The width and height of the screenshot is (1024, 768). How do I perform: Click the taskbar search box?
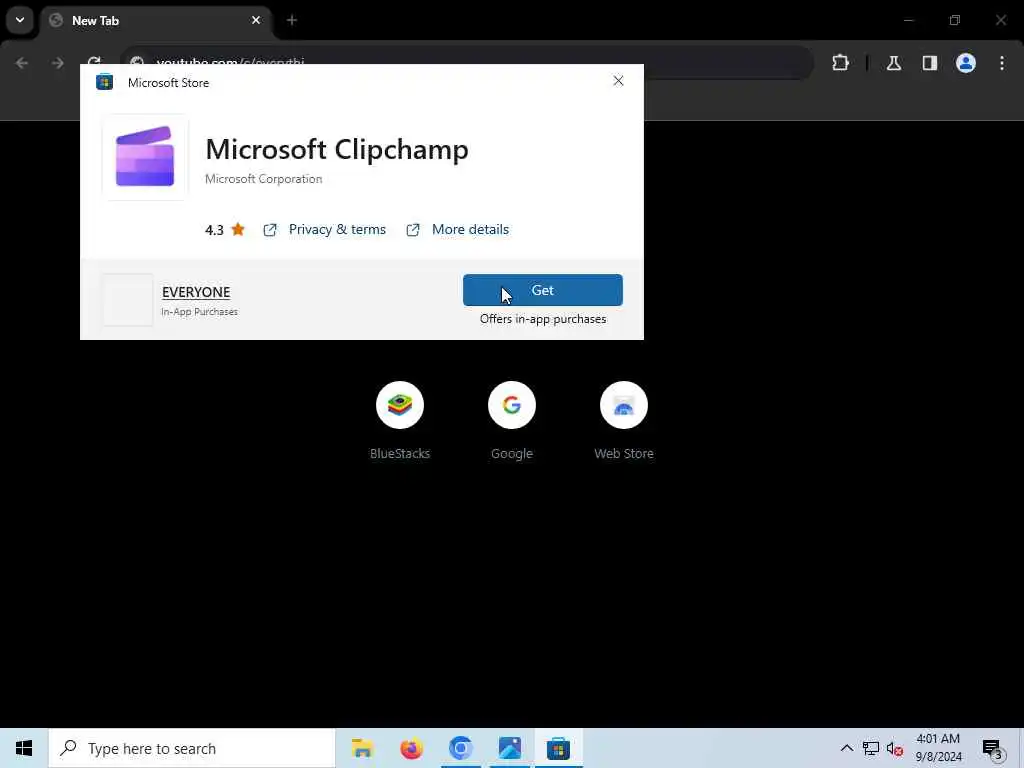(192, 748)
